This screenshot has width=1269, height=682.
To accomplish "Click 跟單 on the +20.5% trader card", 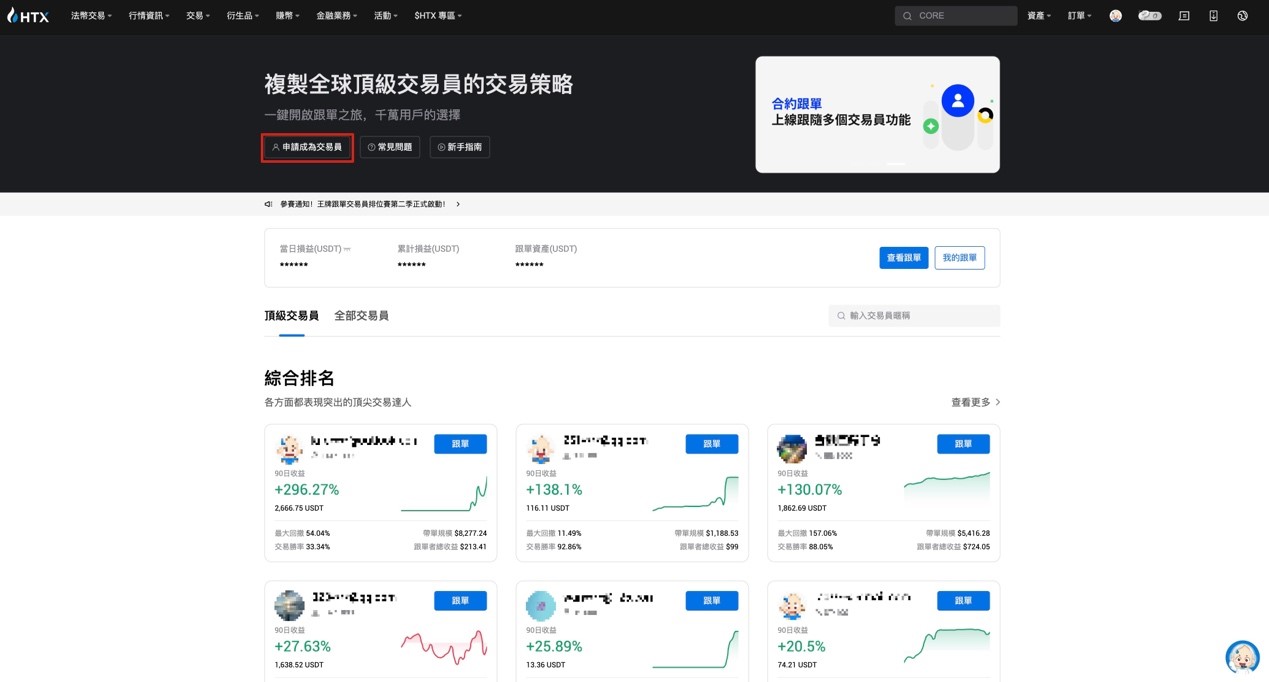I will (963, 601).
